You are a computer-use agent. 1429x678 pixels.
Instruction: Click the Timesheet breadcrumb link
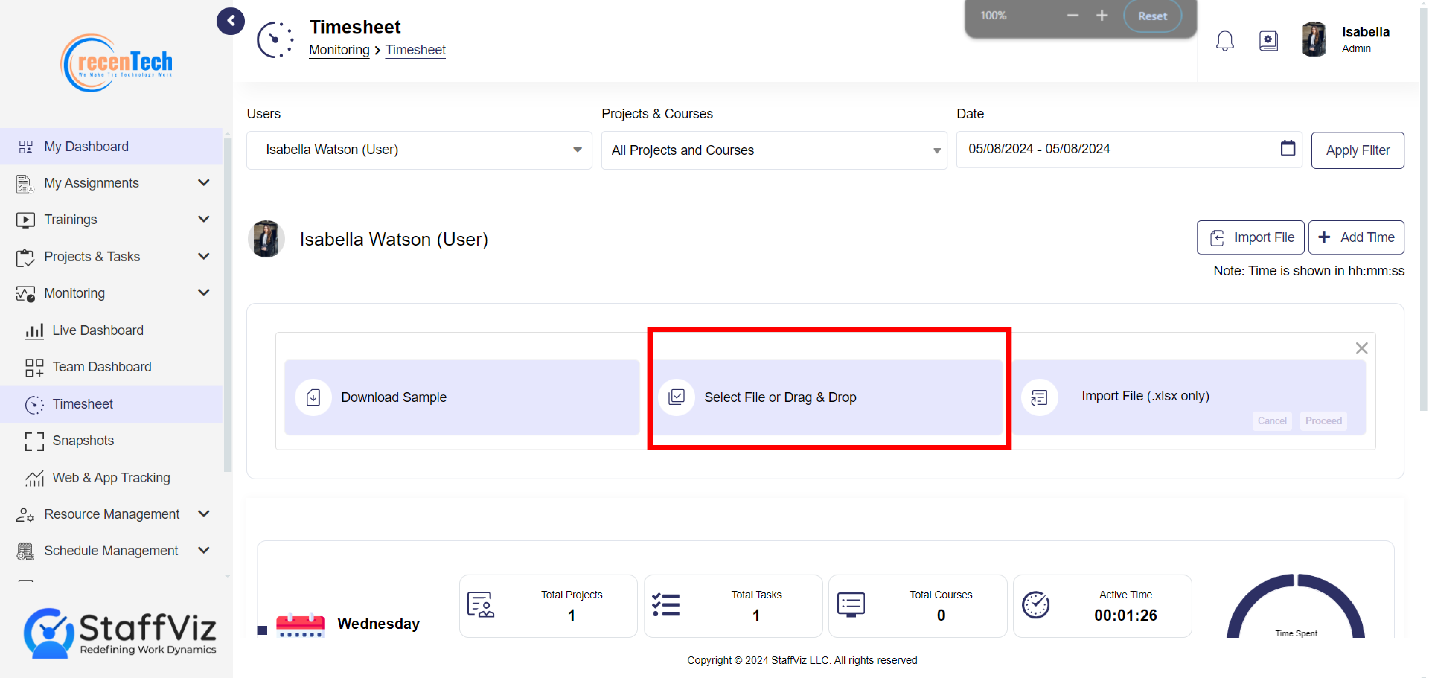(416, 50)
